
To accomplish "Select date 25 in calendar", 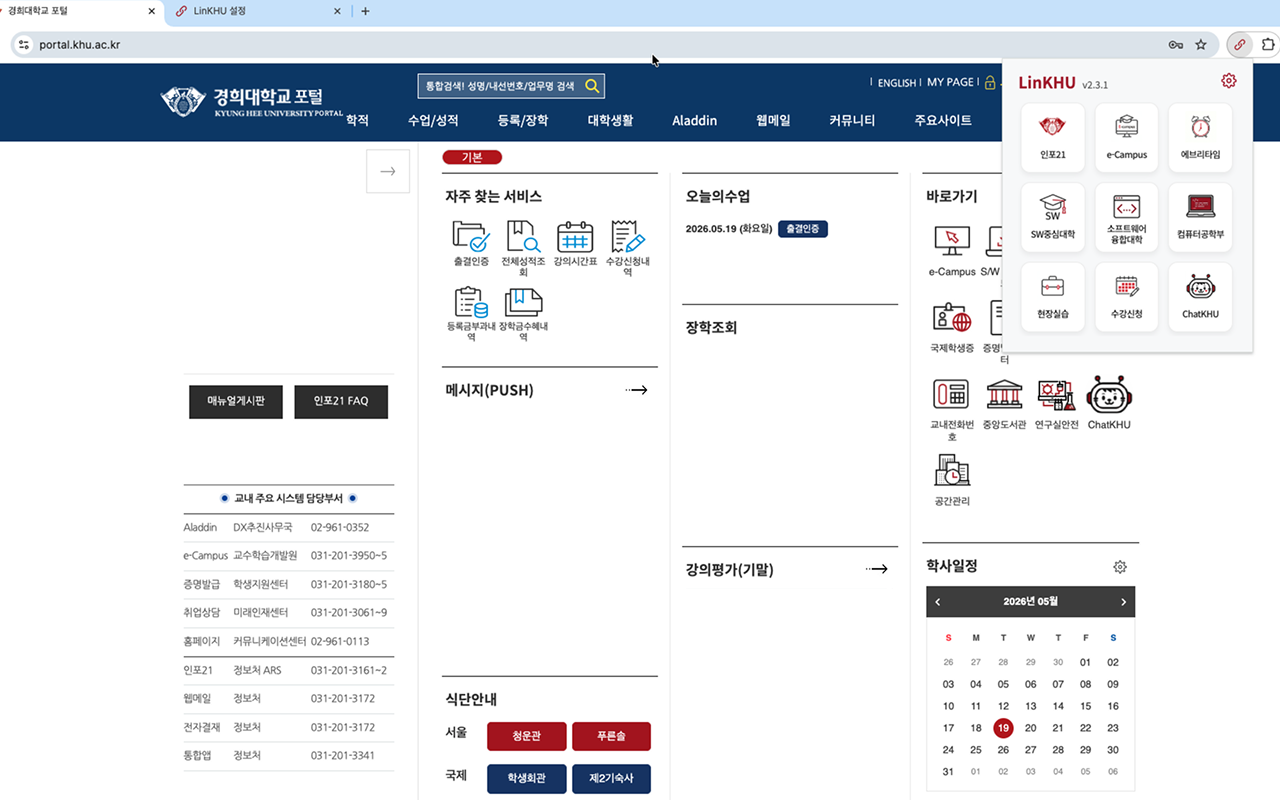I will click(x=976, y=750).
